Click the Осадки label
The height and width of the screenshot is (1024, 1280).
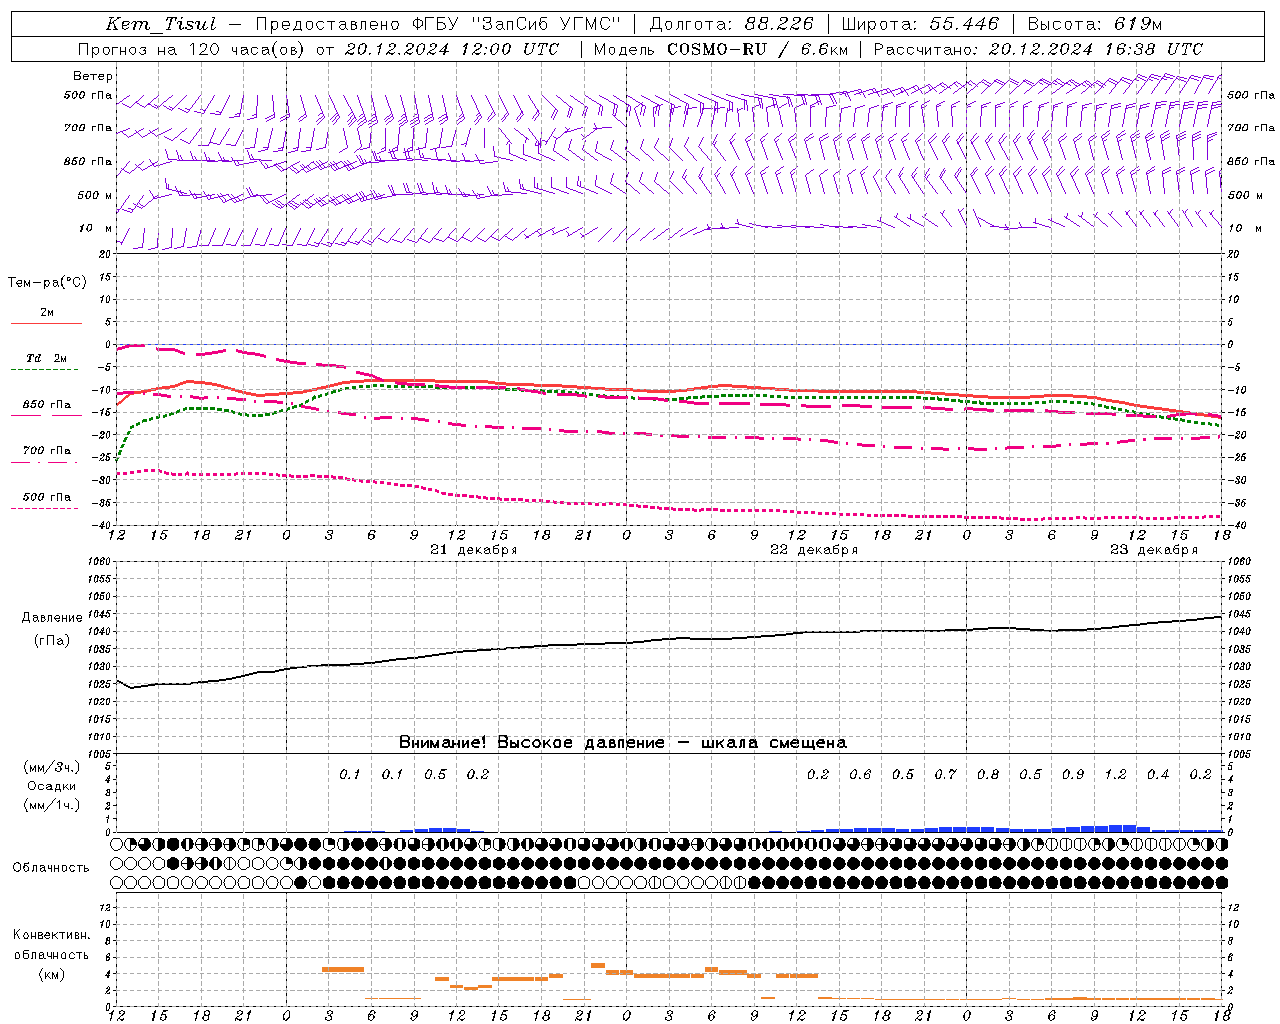[51, 786]
